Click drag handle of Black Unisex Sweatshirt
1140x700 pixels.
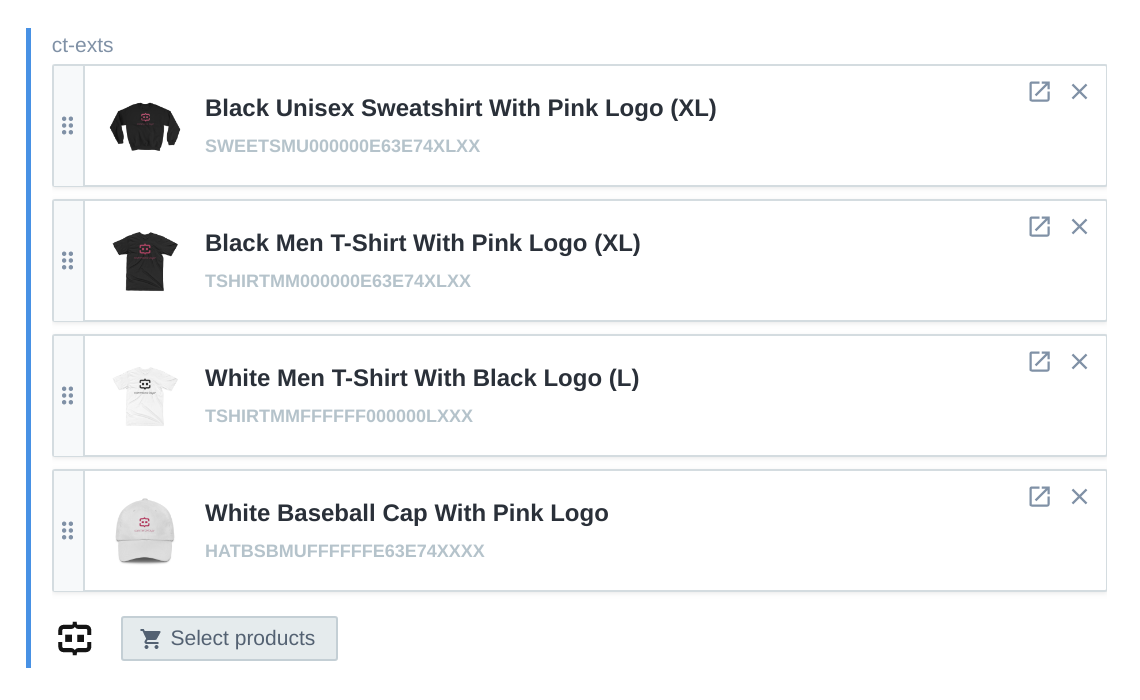(68, 126)
